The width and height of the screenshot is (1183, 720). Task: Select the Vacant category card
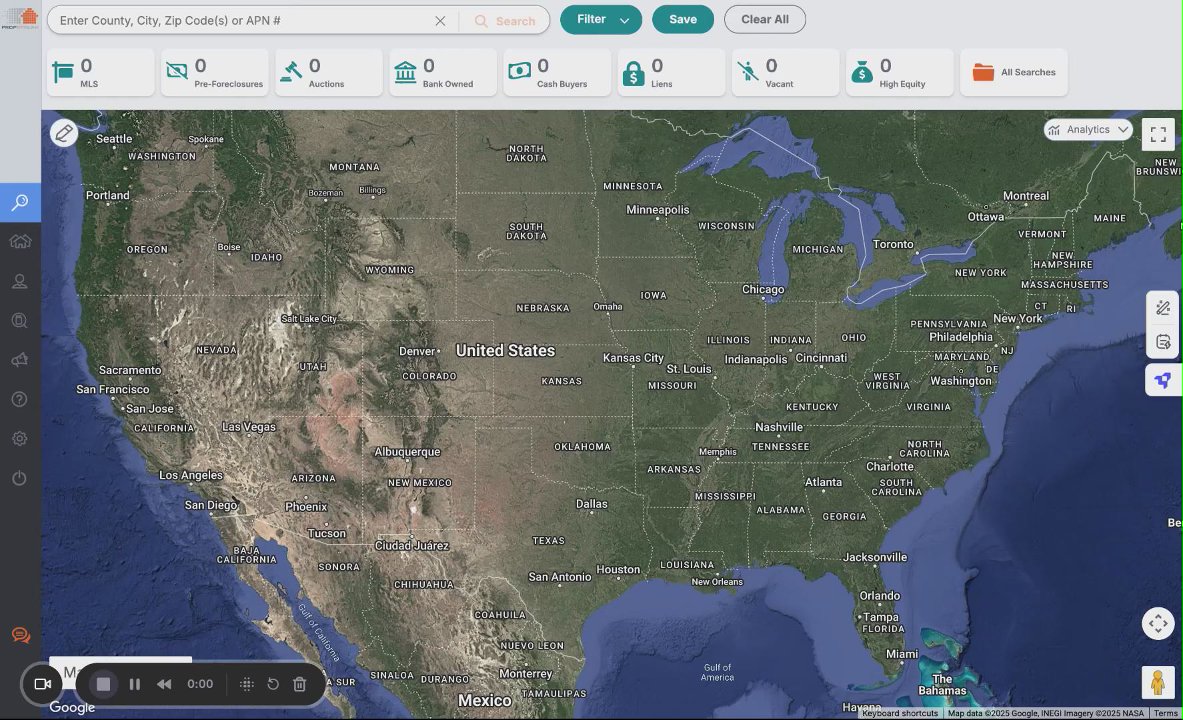785,72
